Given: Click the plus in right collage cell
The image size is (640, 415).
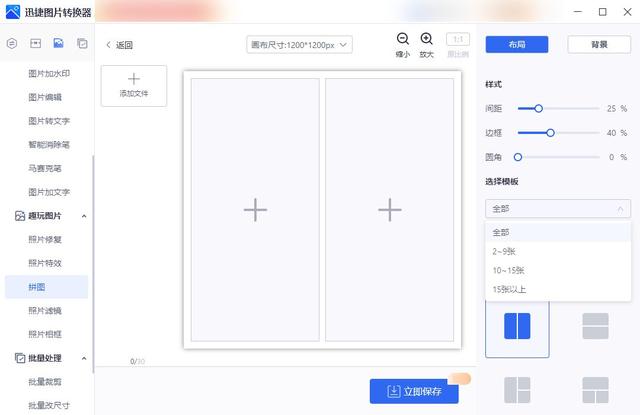Looking at the screenshot, I should pyautogui.click(x=390, y=210).
